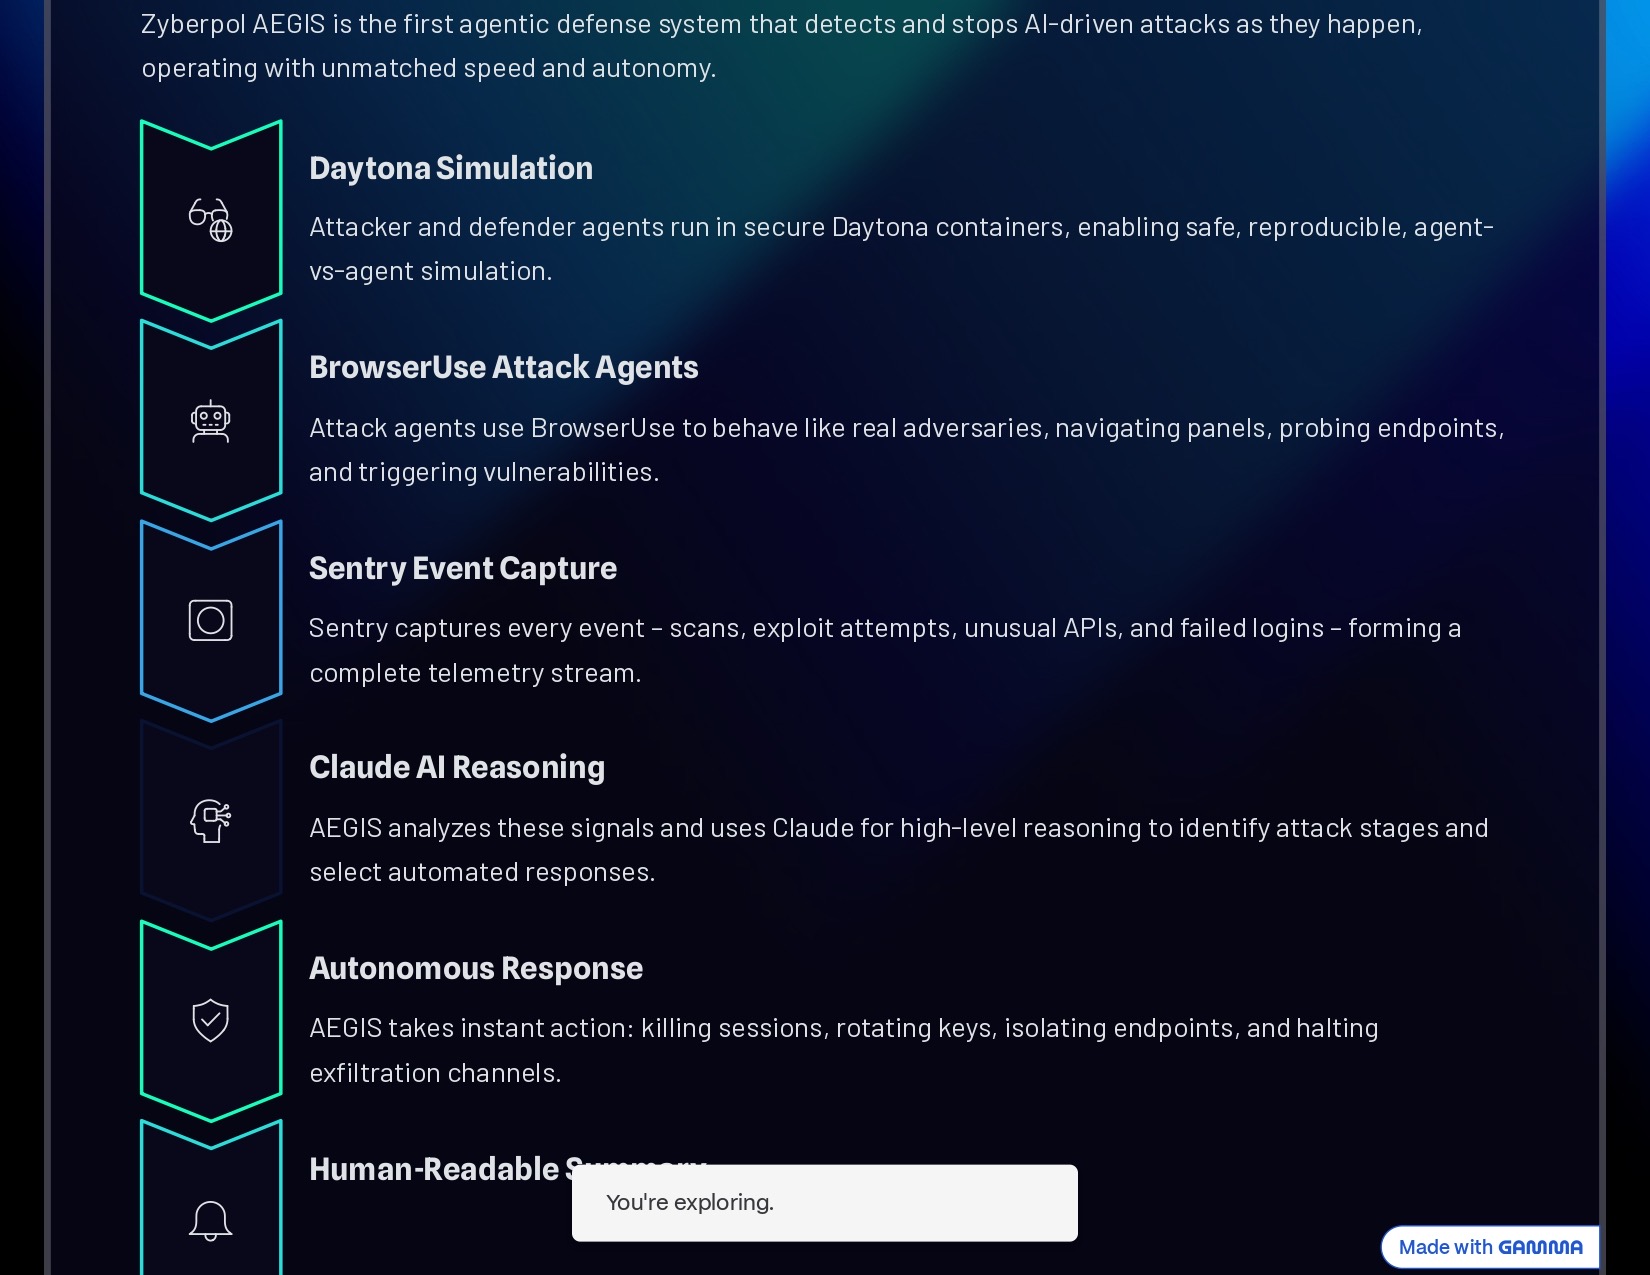Click the Autonomous Response heading
This screenshot has width=1650, height=1275.
tap(476, 968)
